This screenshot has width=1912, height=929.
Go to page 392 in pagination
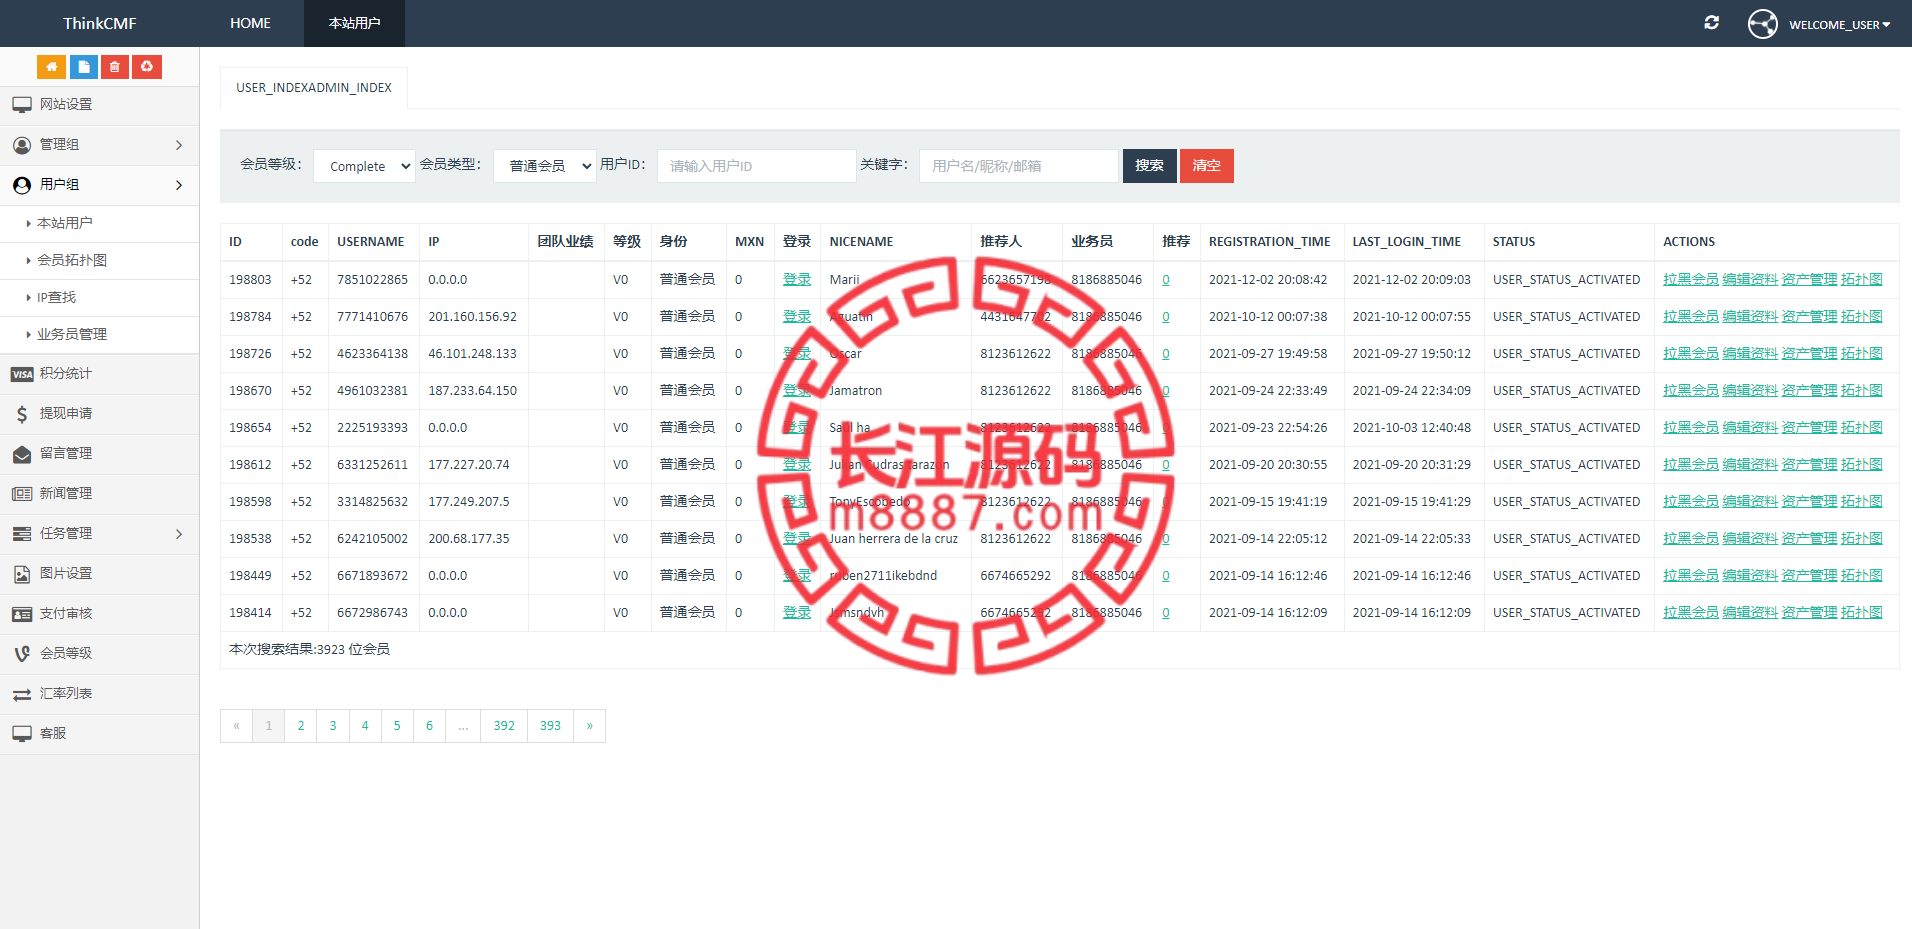[x=504, y=726]
